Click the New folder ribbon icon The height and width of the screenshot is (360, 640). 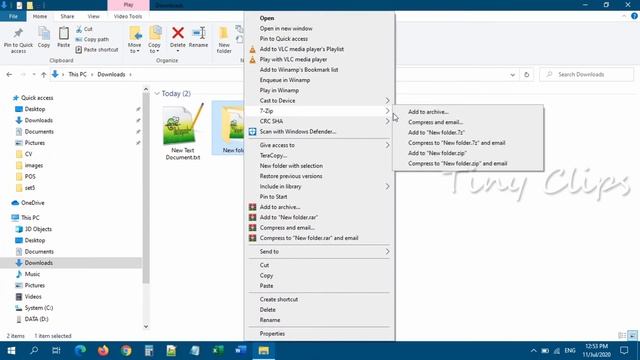224,40
